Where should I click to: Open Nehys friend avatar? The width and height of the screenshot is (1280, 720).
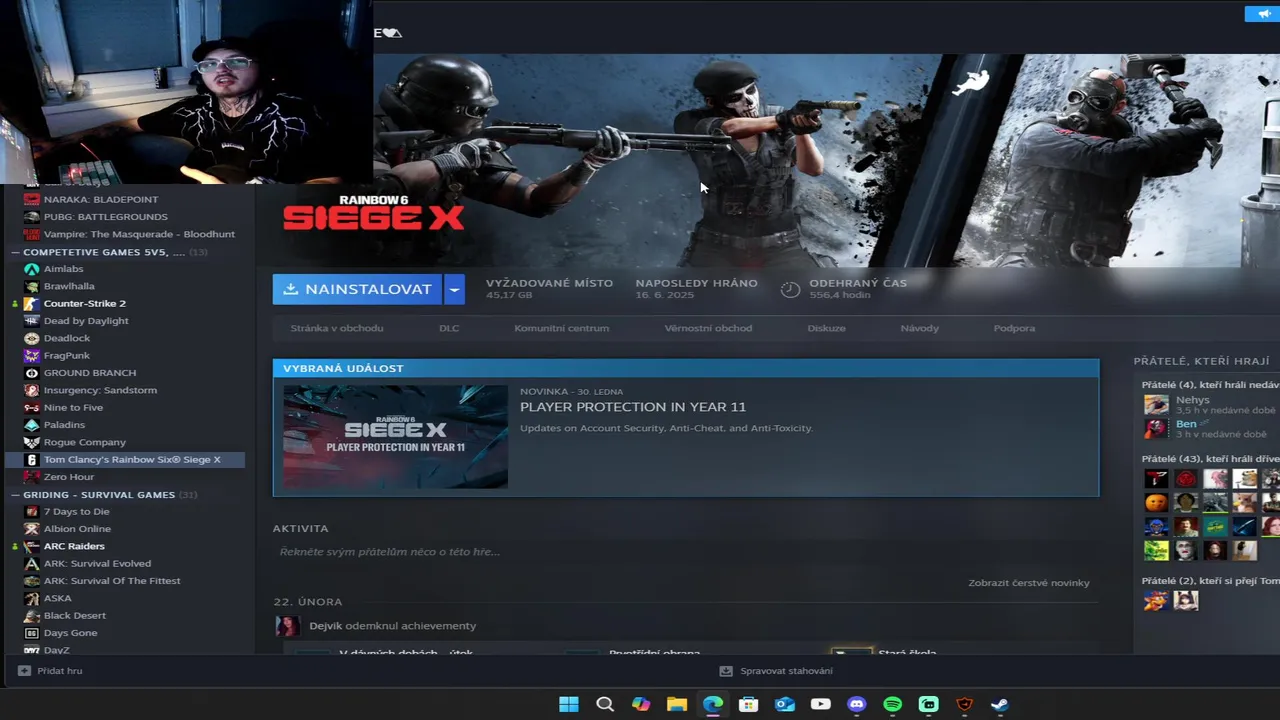coord(1156,405)
